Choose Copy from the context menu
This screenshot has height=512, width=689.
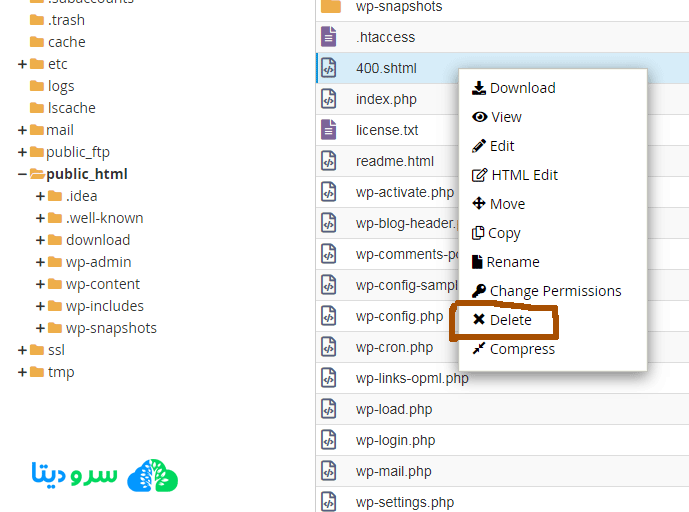[x=504, y=233]
